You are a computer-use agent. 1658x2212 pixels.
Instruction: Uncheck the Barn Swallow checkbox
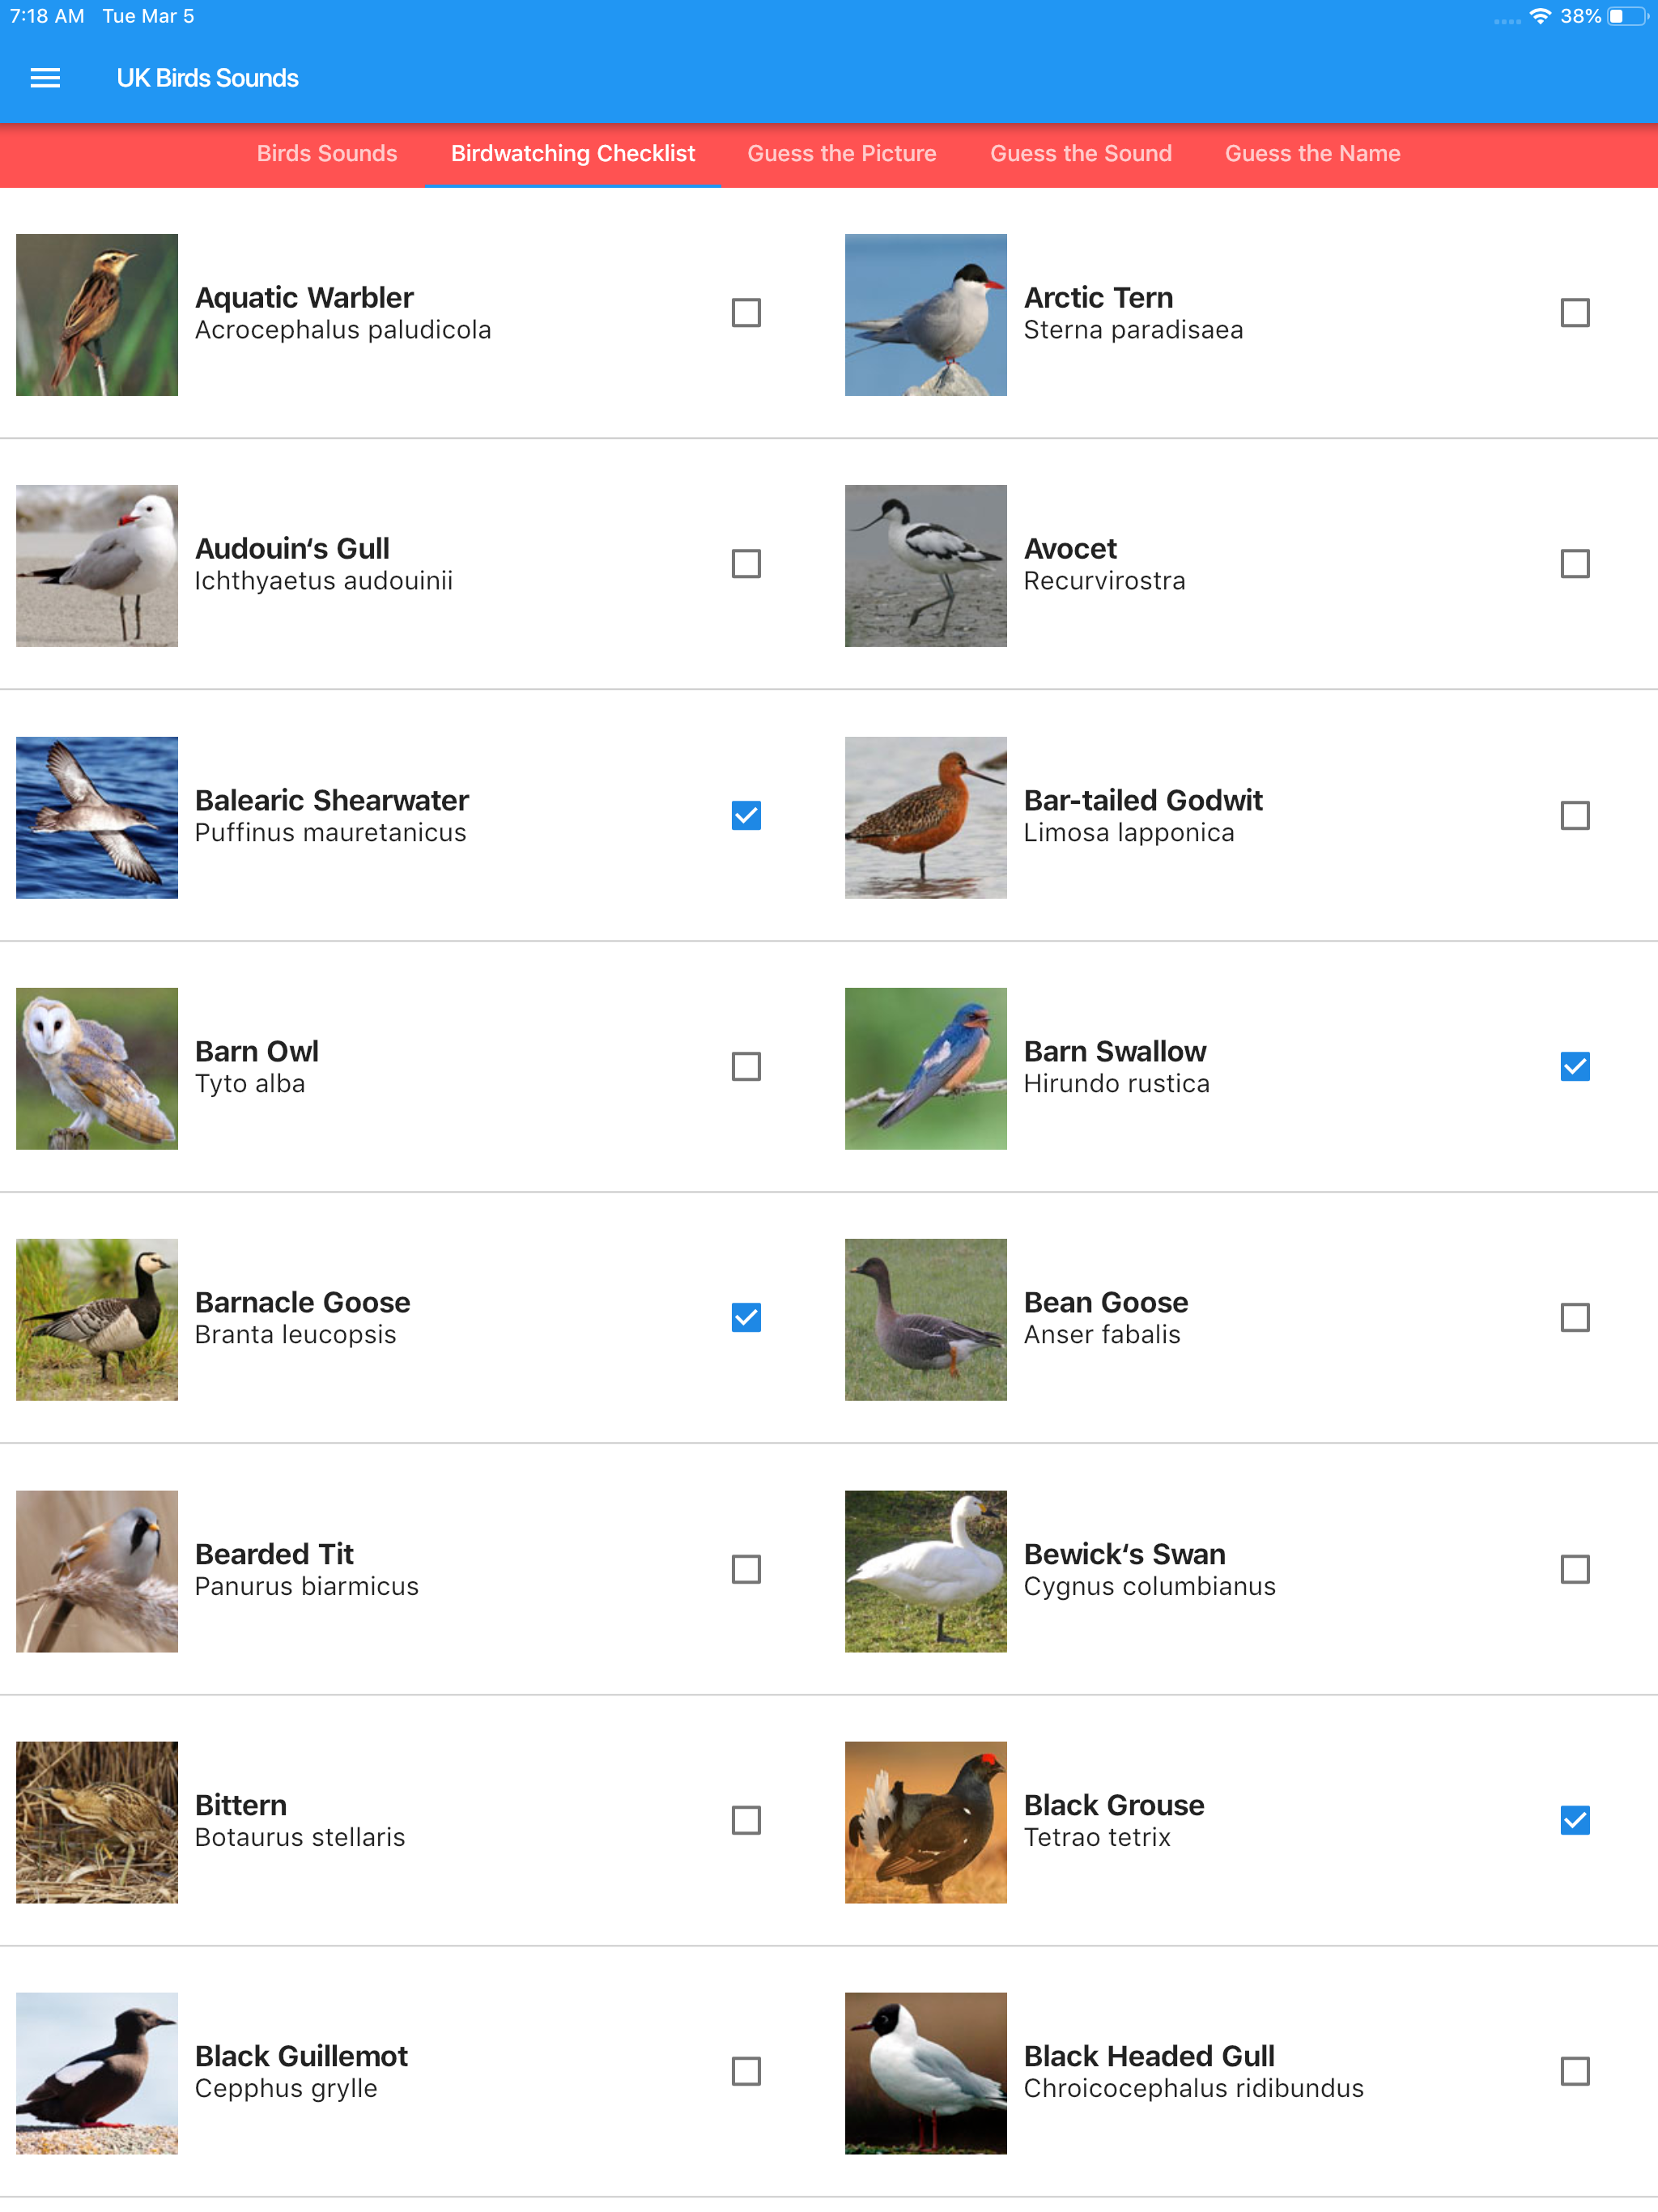click(1574, 1067)
